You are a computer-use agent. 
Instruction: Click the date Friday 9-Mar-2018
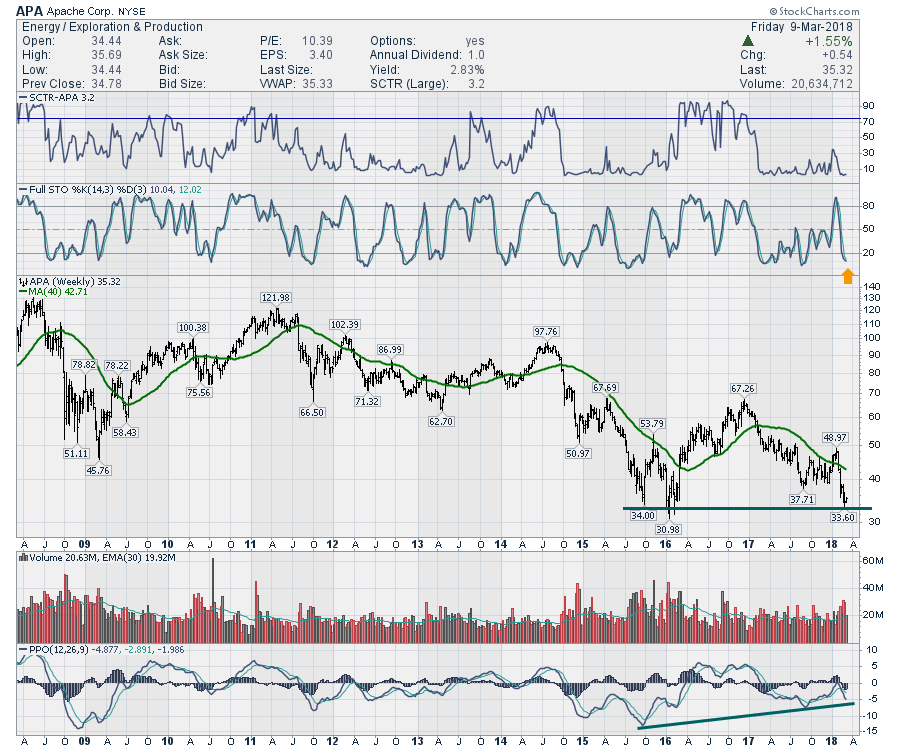click(801, 27)
